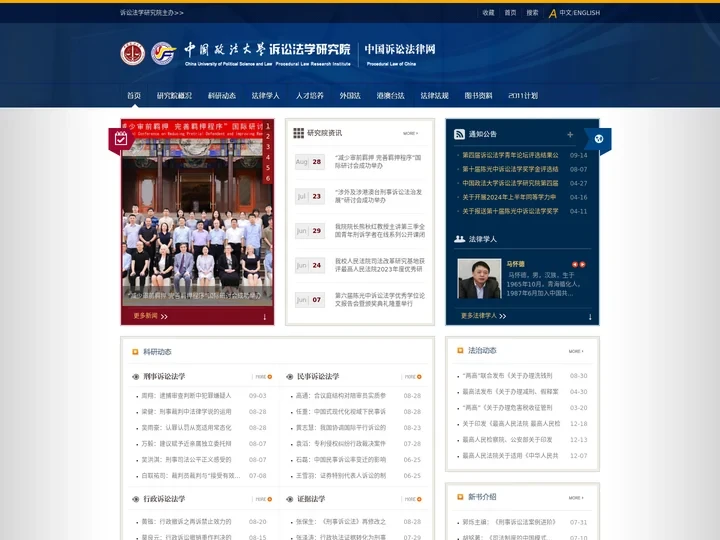Click the eye icon beside 证据法学
This screenshot has height=540, width=720.
[x=289, y=499]
